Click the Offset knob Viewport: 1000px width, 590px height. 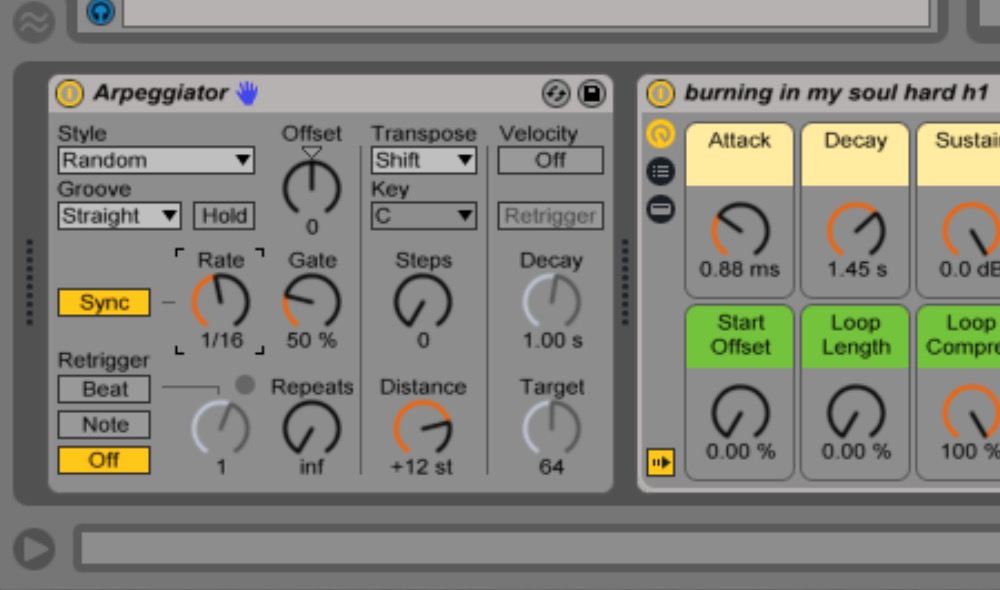(x=311, y=187)
